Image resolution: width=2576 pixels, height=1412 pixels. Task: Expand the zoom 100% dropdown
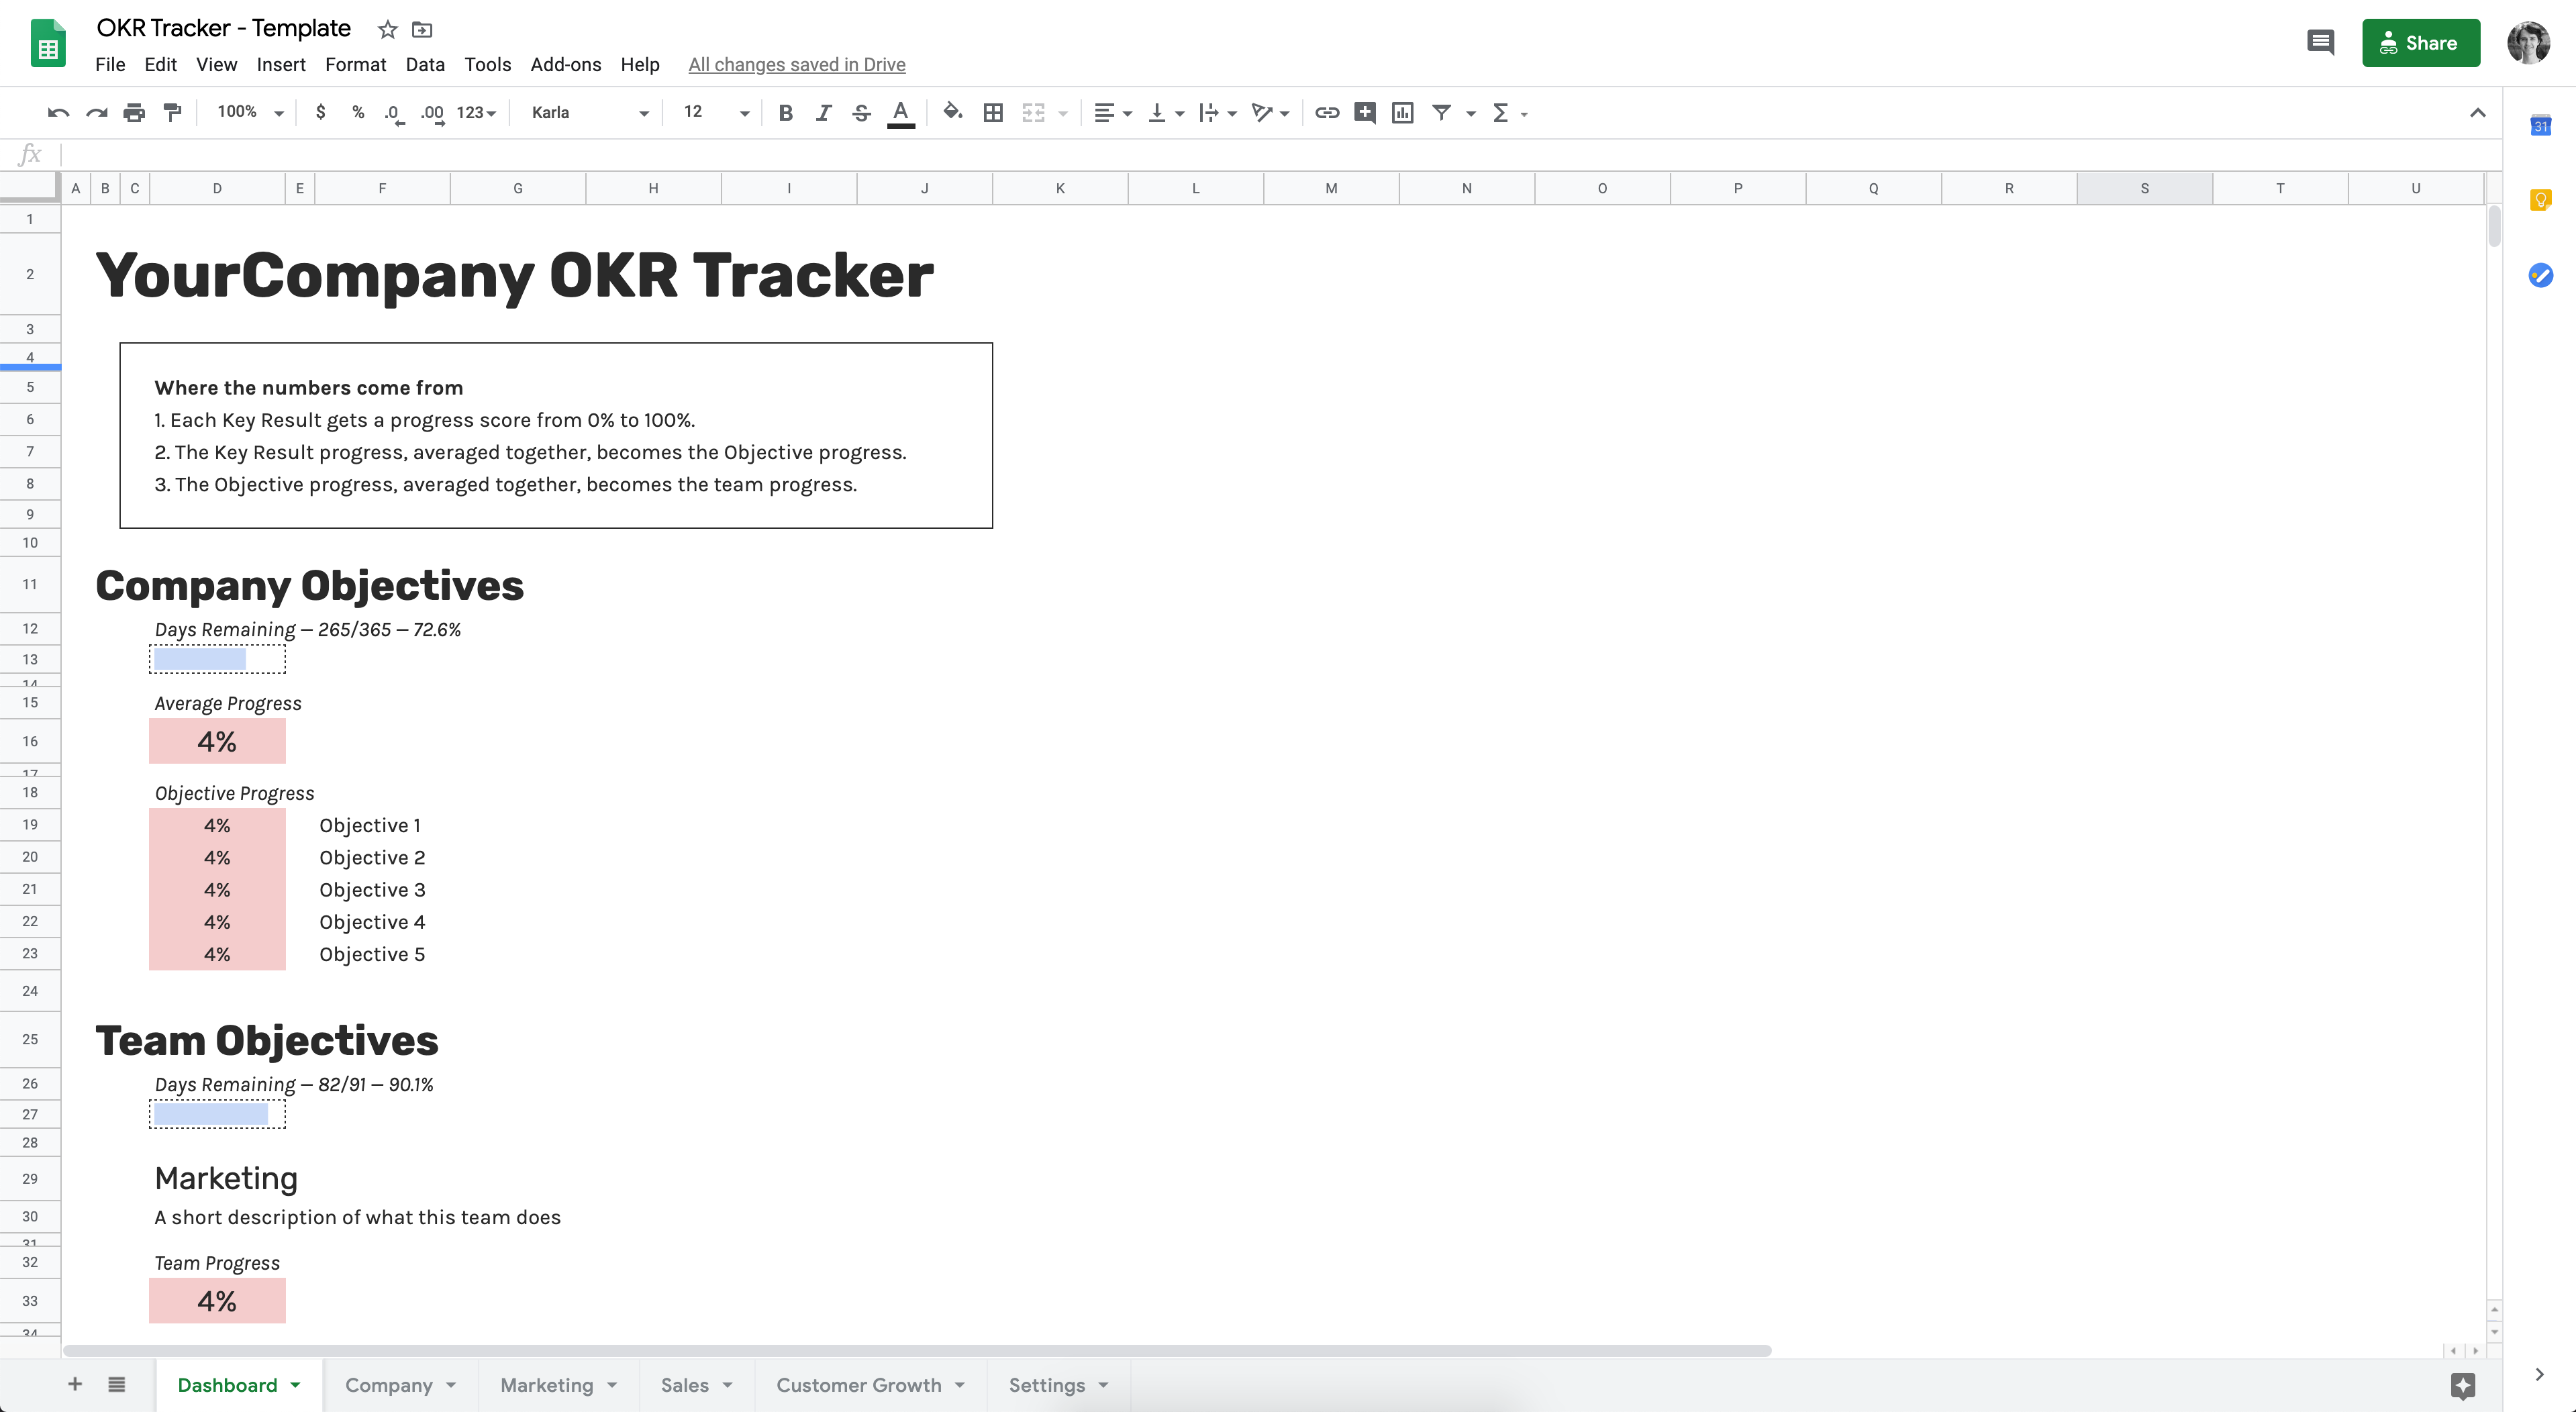pos(250,113)
